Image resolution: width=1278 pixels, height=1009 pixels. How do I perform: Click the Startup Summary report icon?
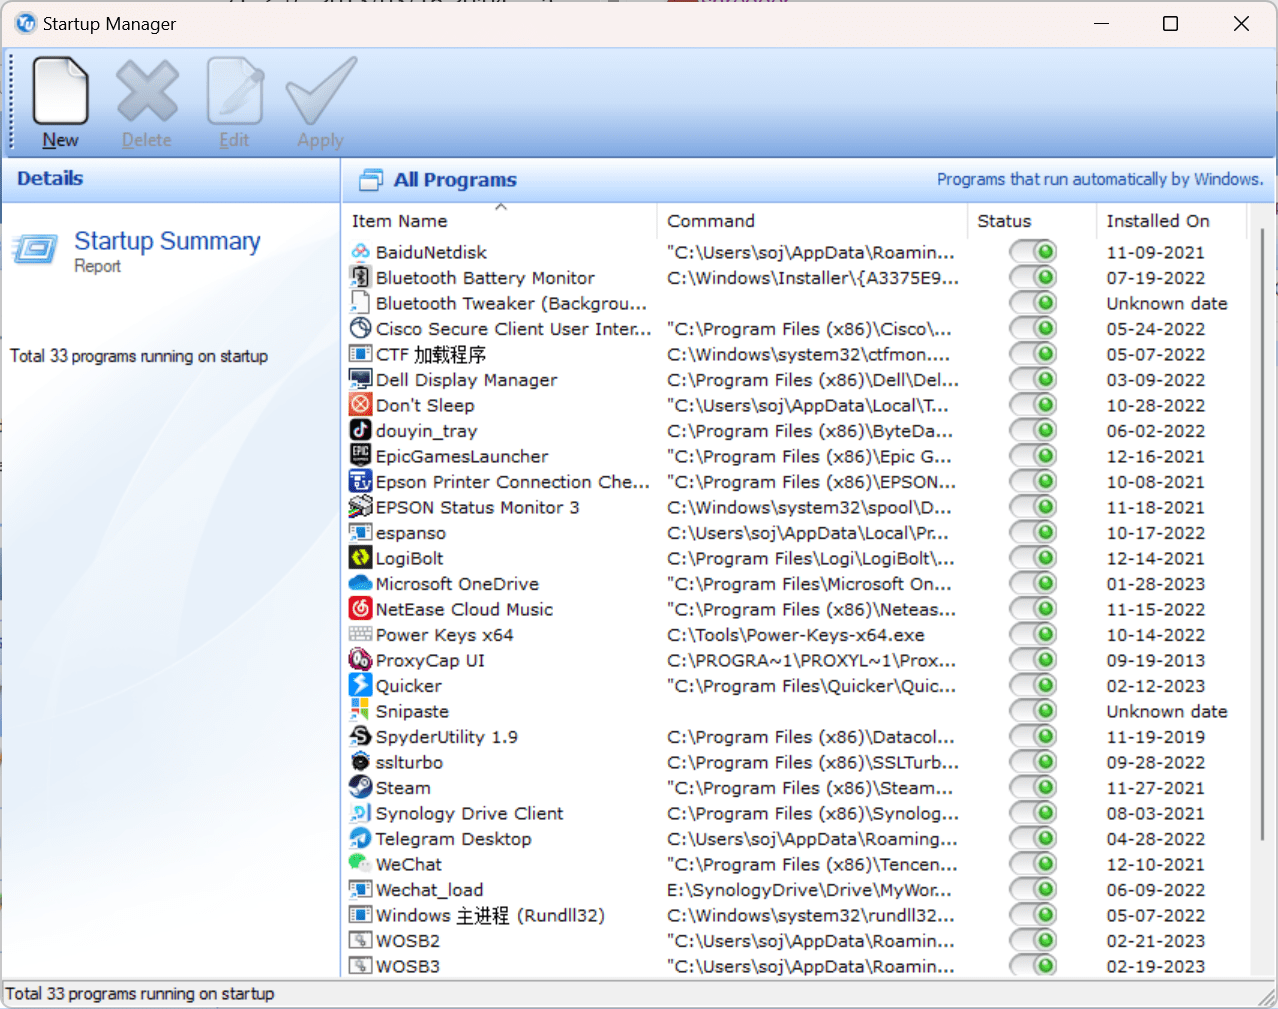[x=36, y=250]
